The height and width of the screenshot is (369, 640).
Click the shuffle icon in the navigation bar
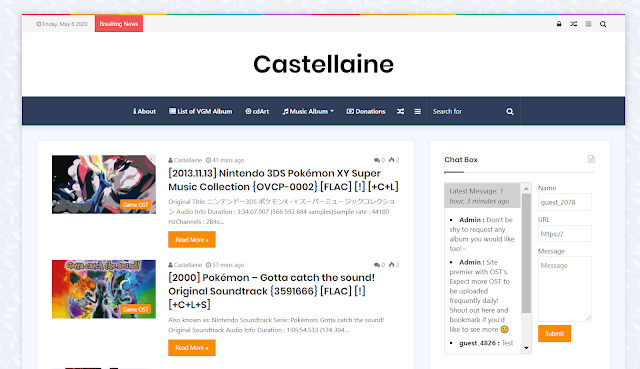pos(400,111)
